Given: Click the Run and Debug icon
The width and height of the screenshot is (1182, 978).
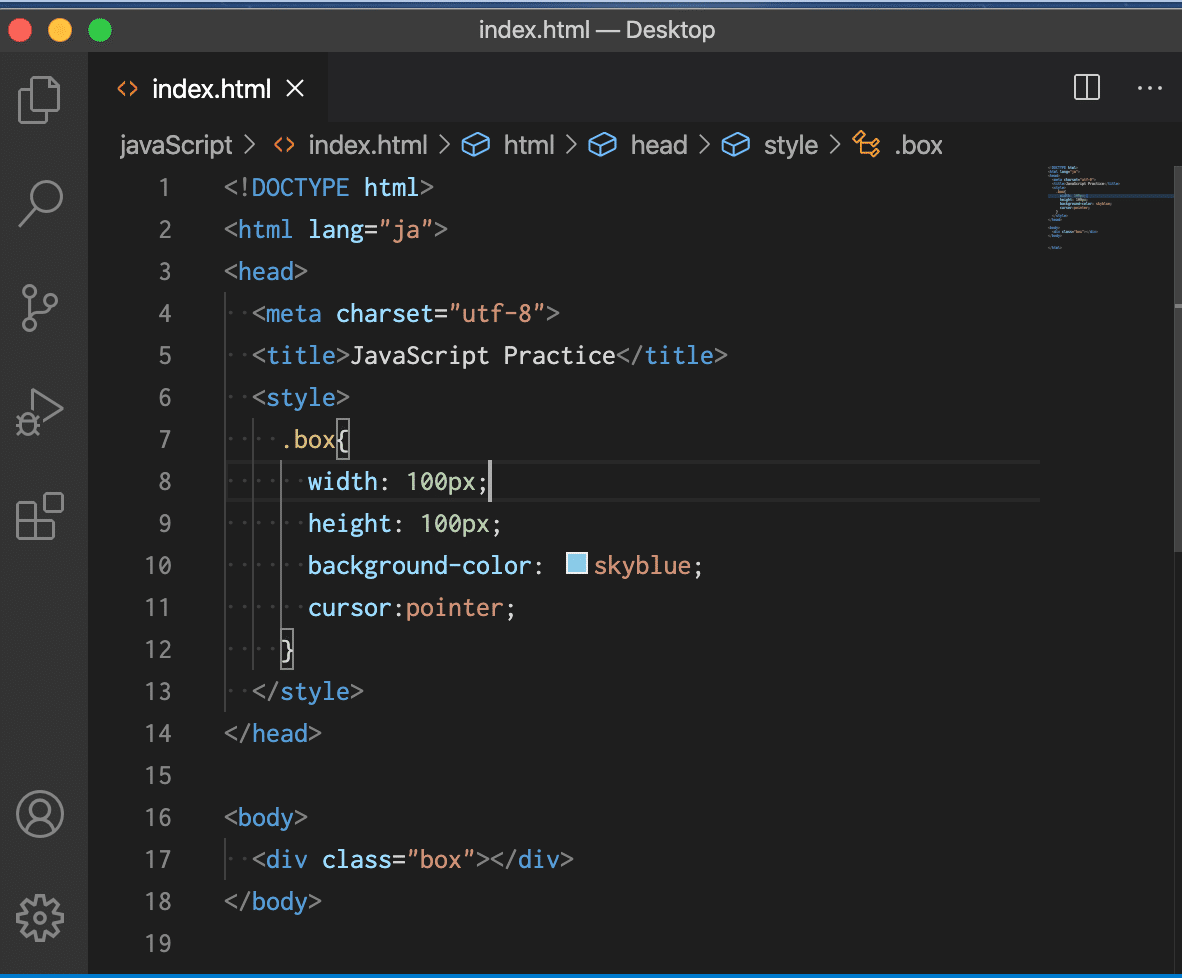Looking at the screenshot, I should [x=39, y=412].
